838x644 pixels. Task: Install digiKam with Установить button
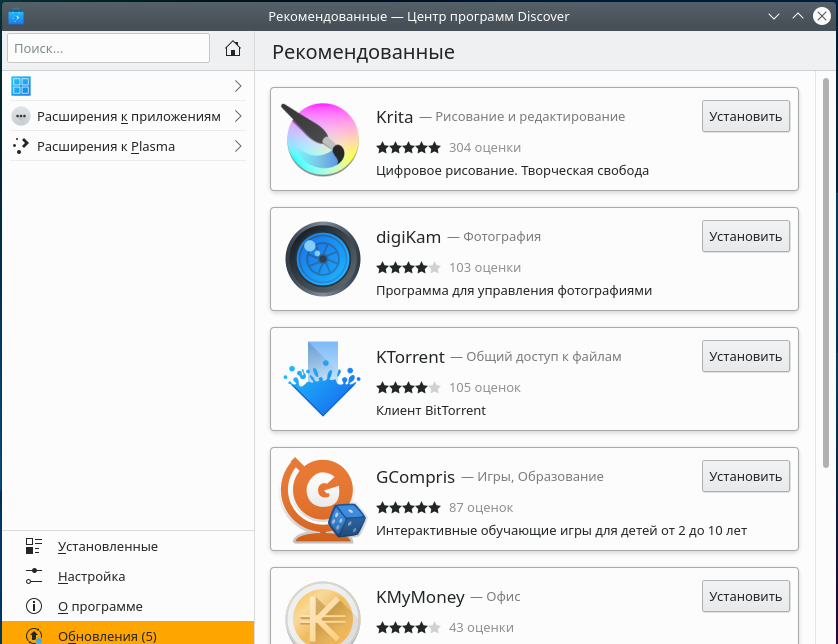click(746, 236)
